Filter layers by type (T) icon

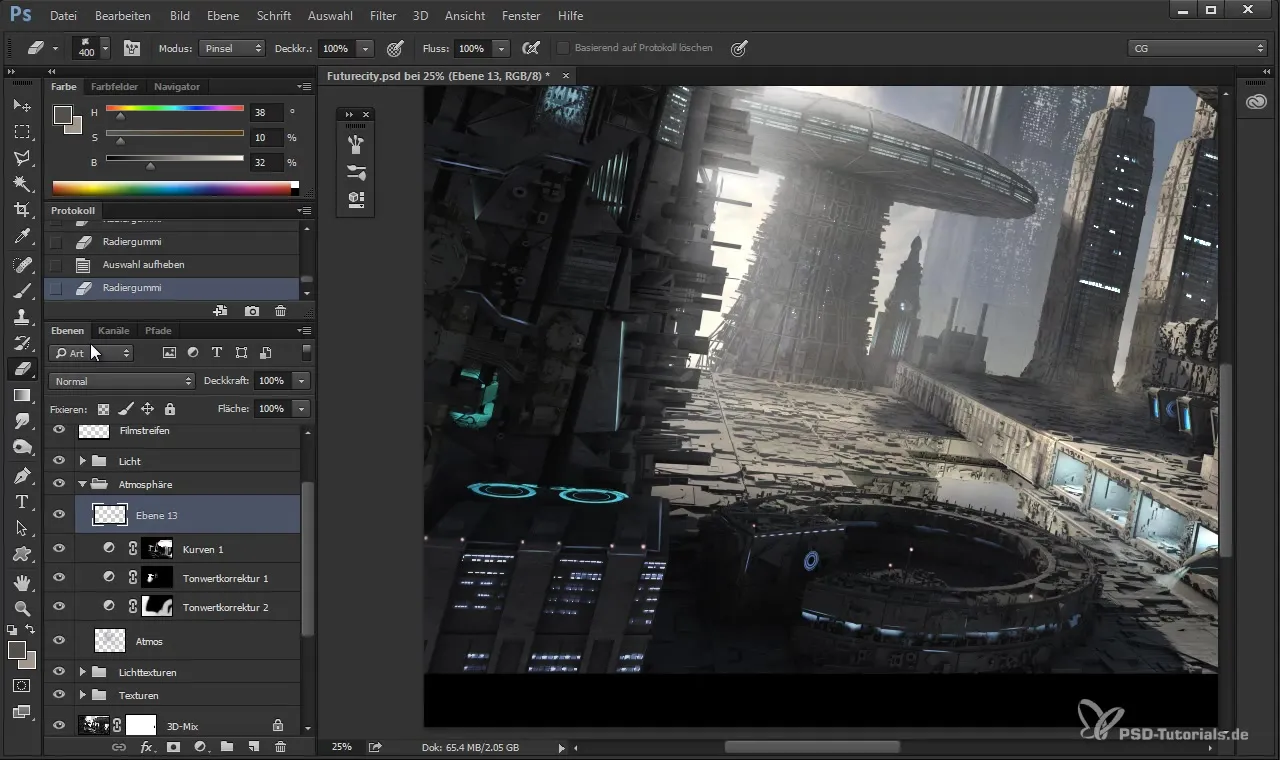pyautogui.click(x=217, y=353)
